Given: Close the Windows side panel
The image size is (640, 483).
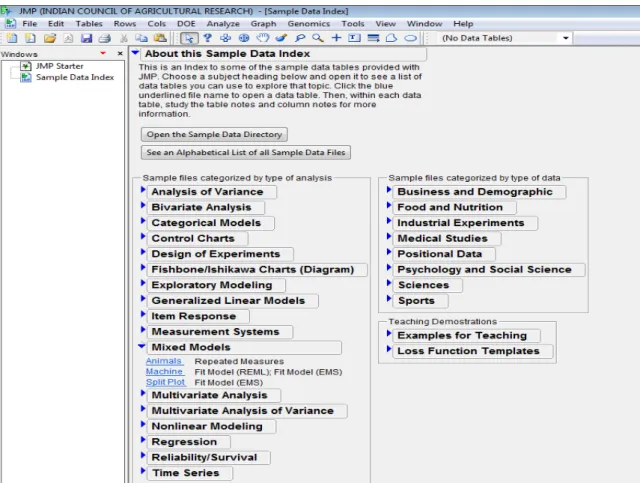Looking at the screenshot, I should coord(120,53).
